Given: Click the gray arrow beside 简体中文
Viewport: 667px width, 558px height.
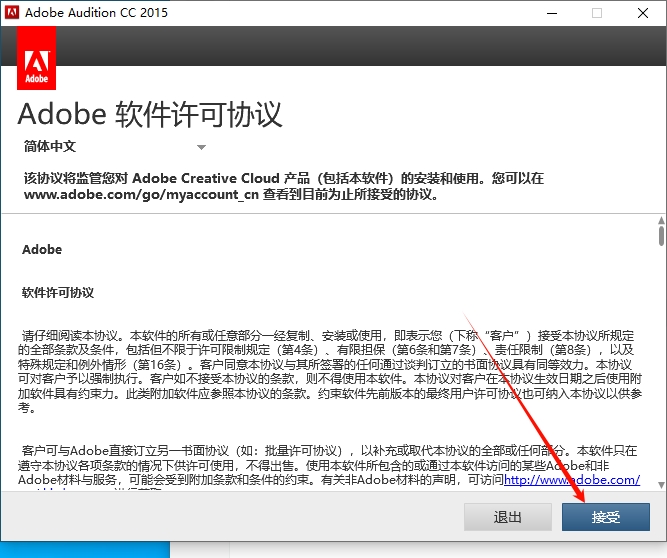Looking at the screenshot, I should pos(201,147).
